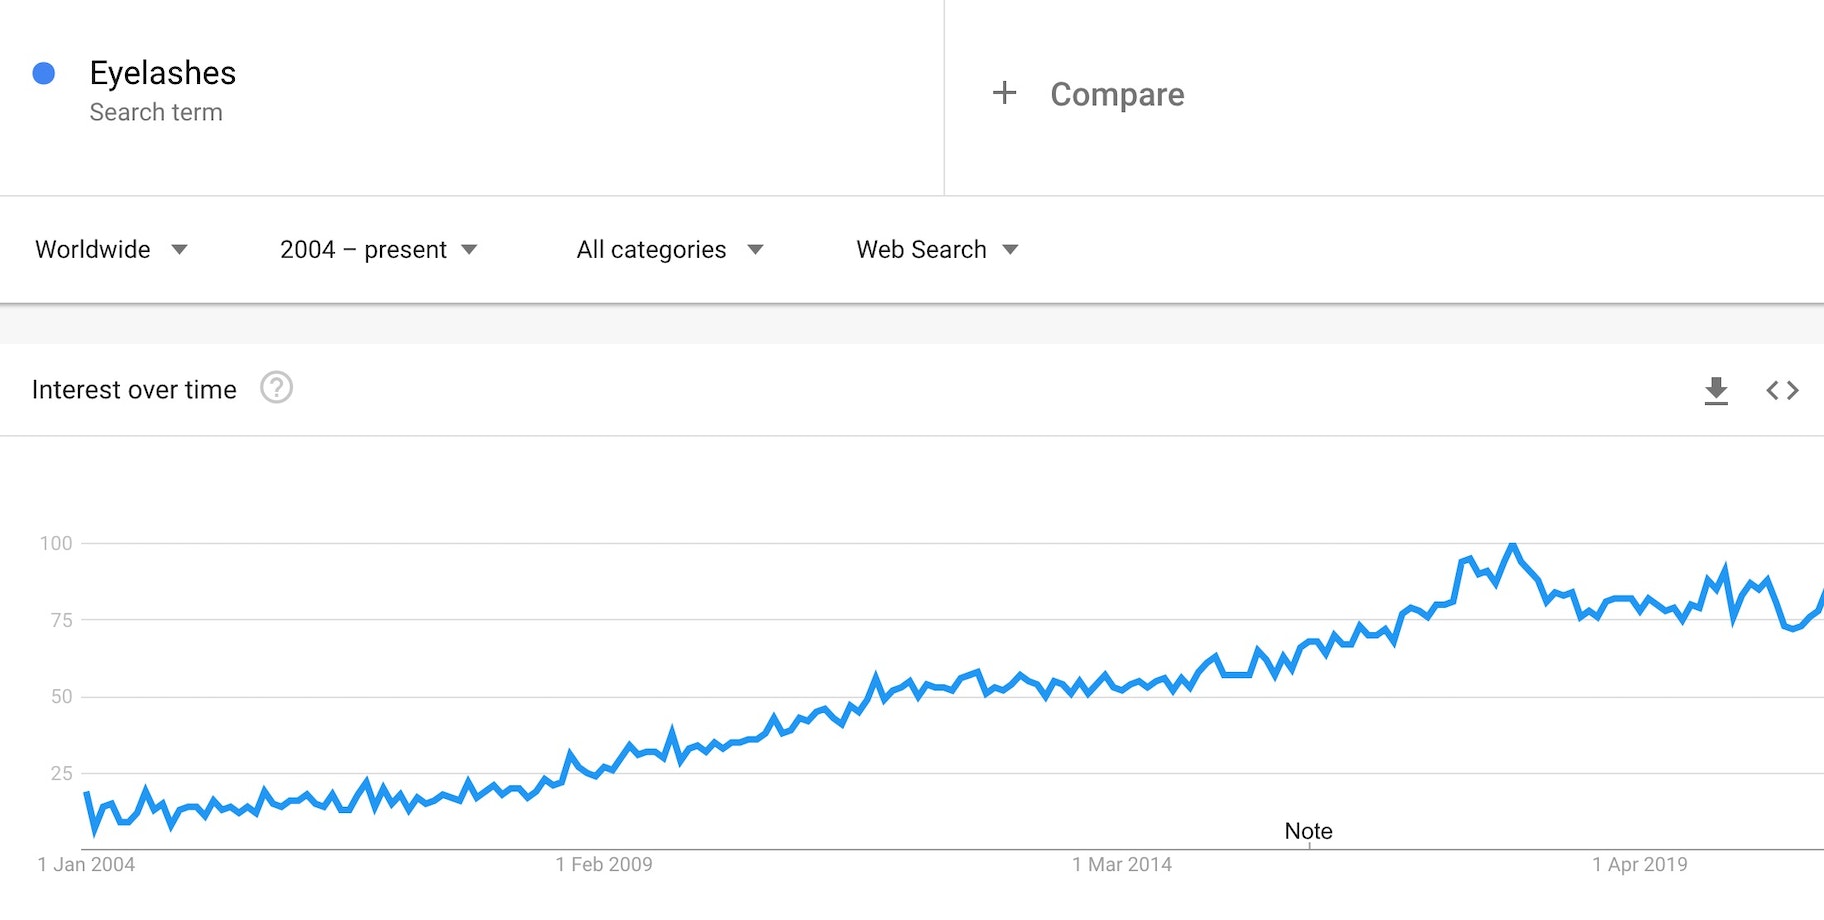
Task: Click the Interest over time heading
Action: [x=134, y=389]
